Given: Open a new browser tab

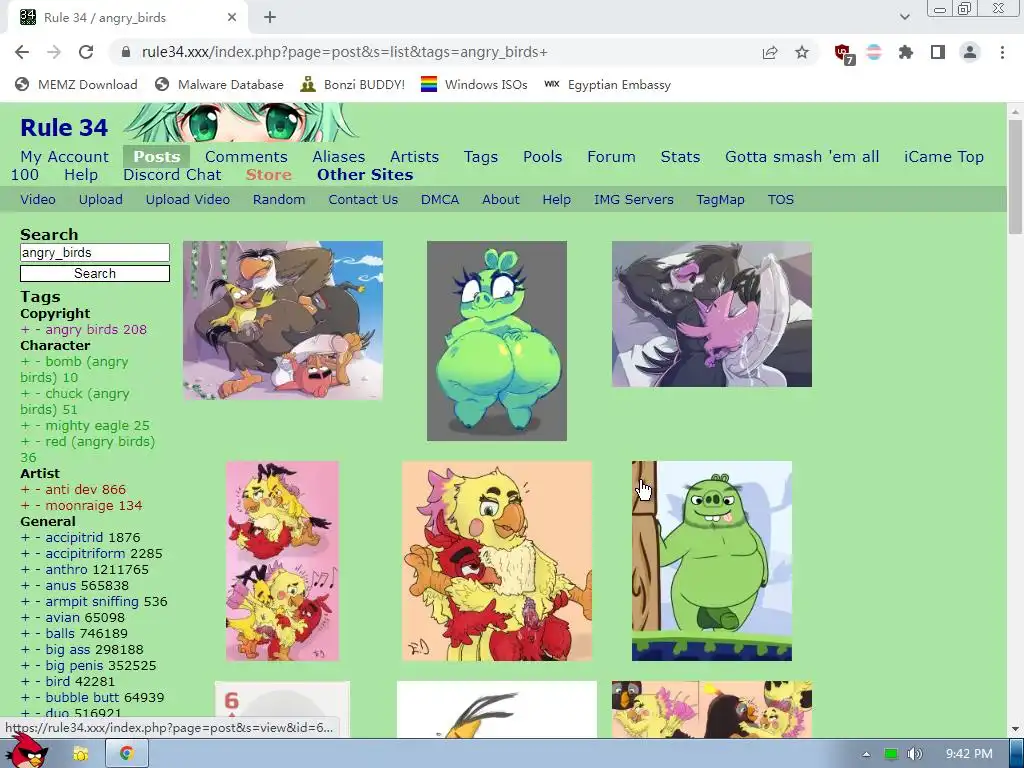Looking at the screenshot, I should click(x=270, y=18).
